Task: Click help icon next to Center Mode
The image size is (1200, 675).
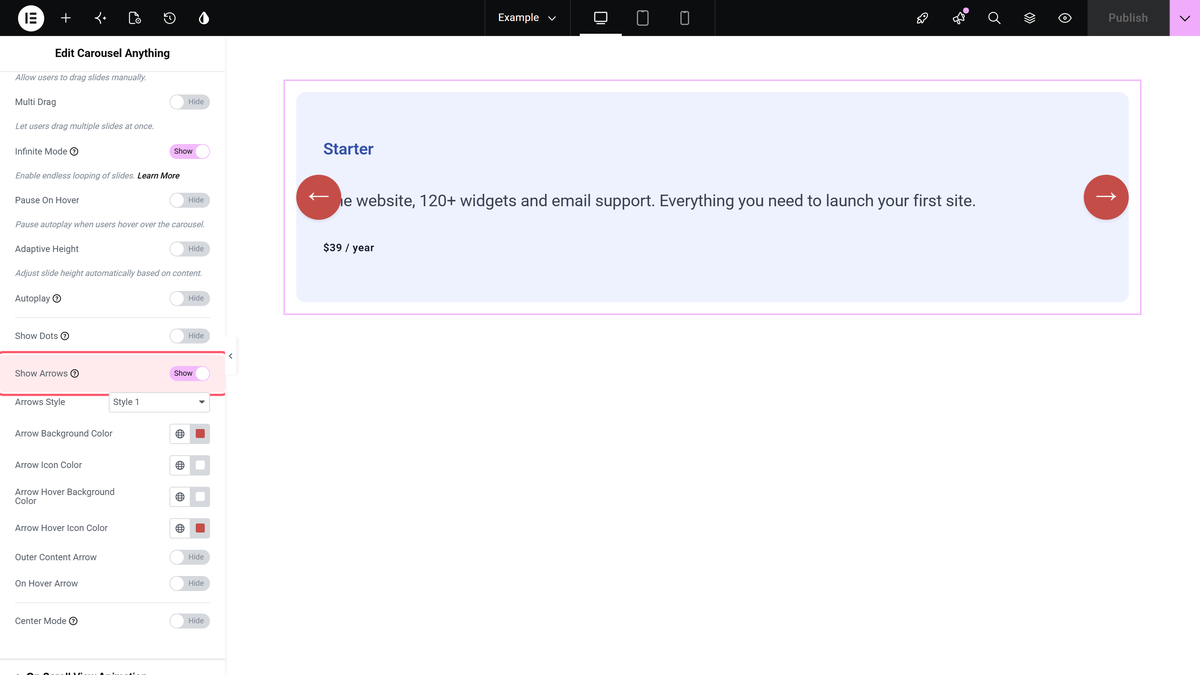Action: 73,621
